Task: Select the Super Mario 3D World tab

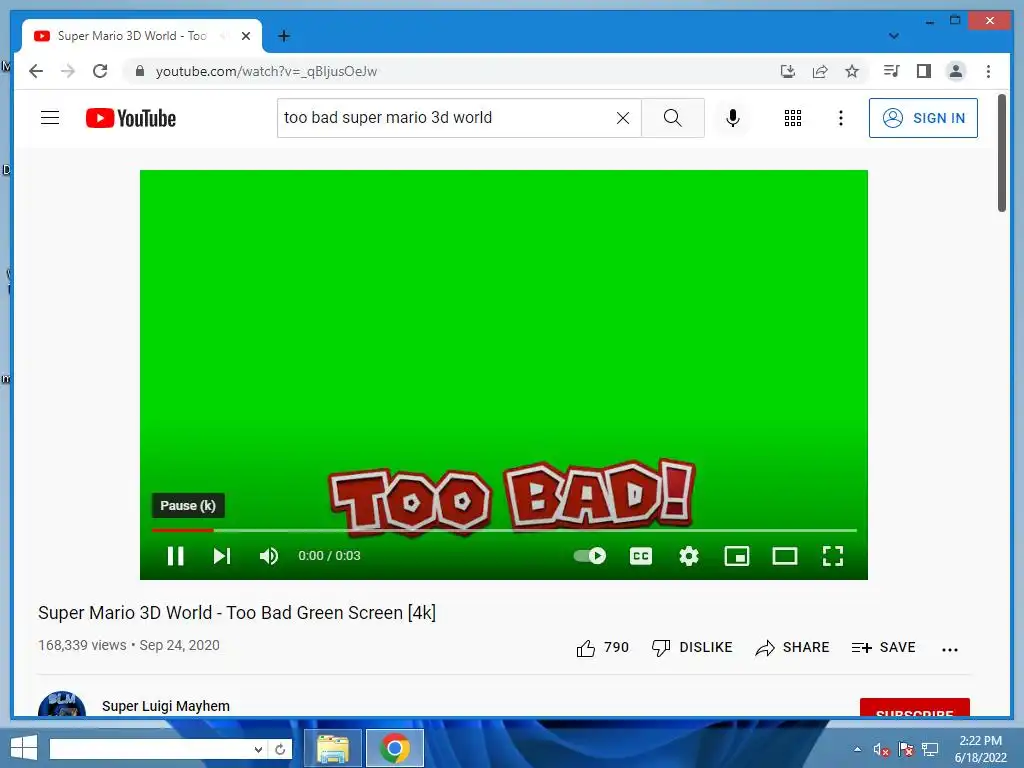Action: click(x=132, y=36)
